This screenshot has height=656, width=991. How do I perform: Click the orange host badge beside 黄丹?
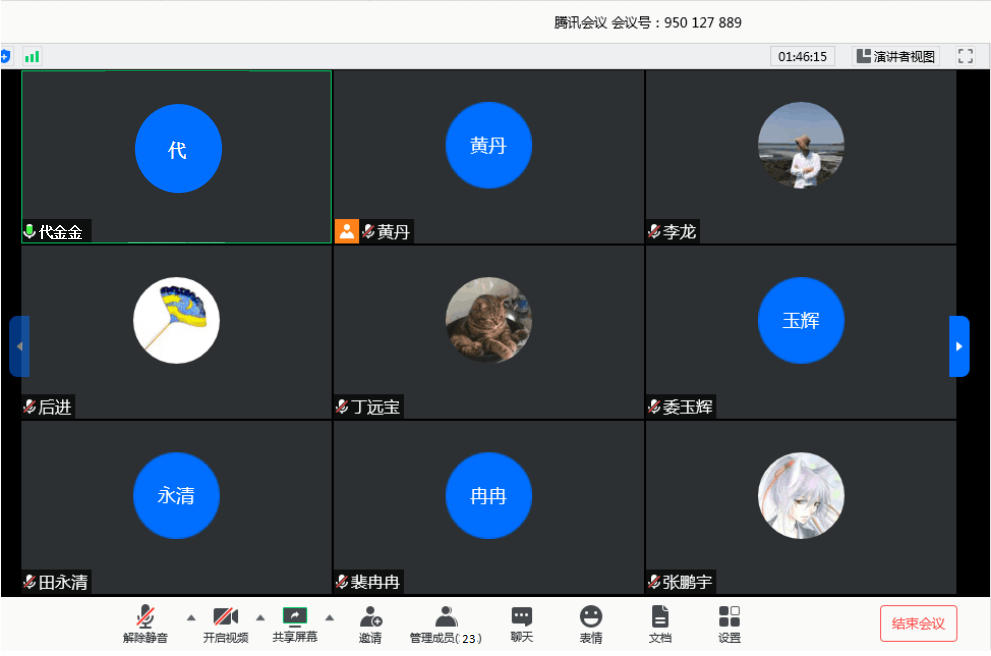click(x=347, y=231)
